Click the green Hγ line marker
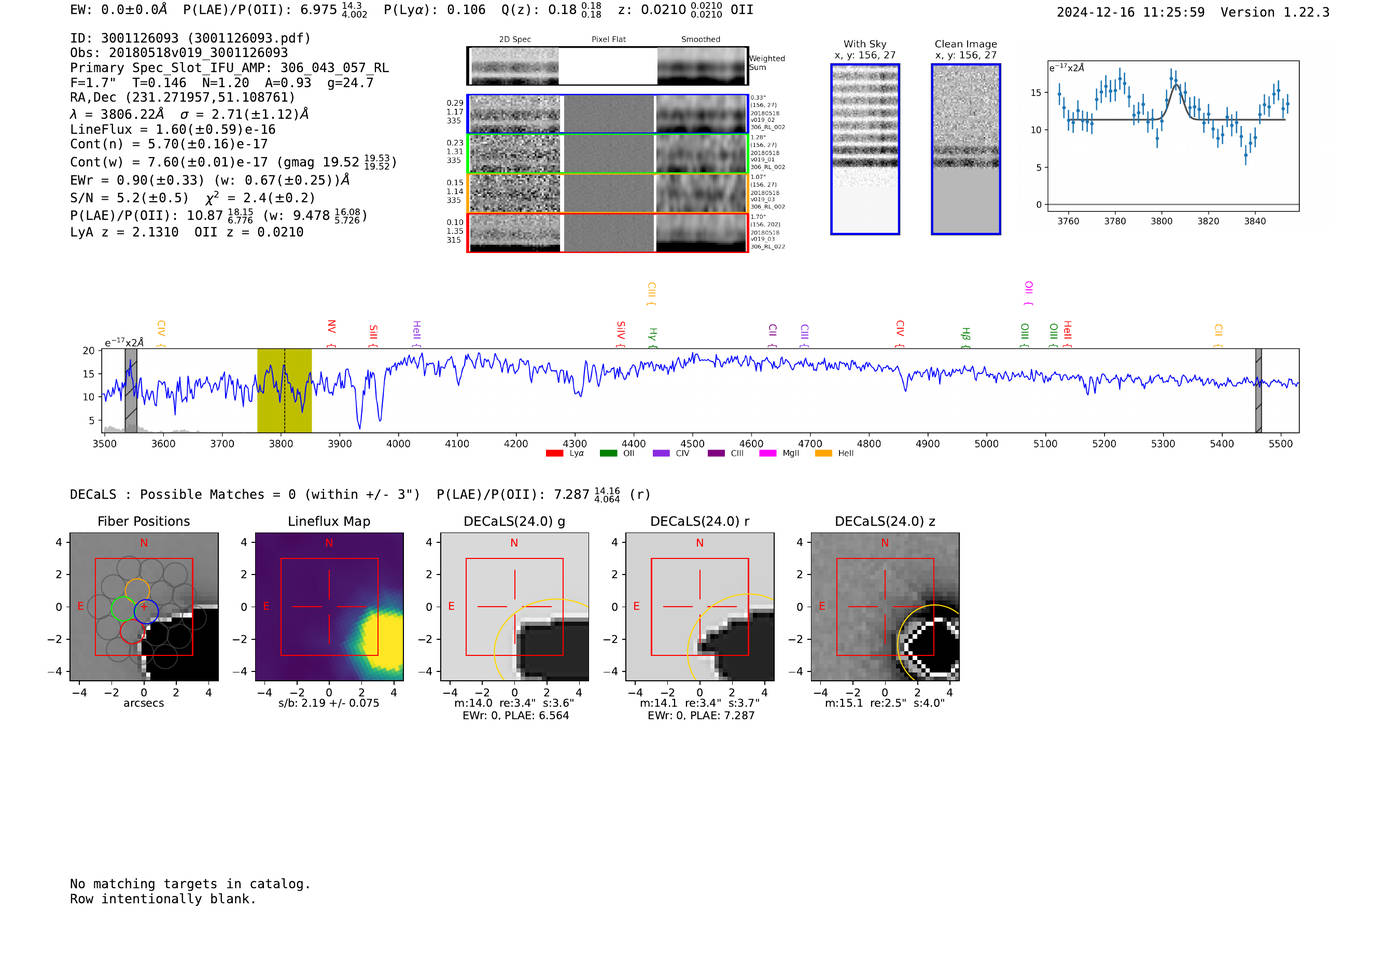This screenshot has height=953, width=1400. (652, 337)
